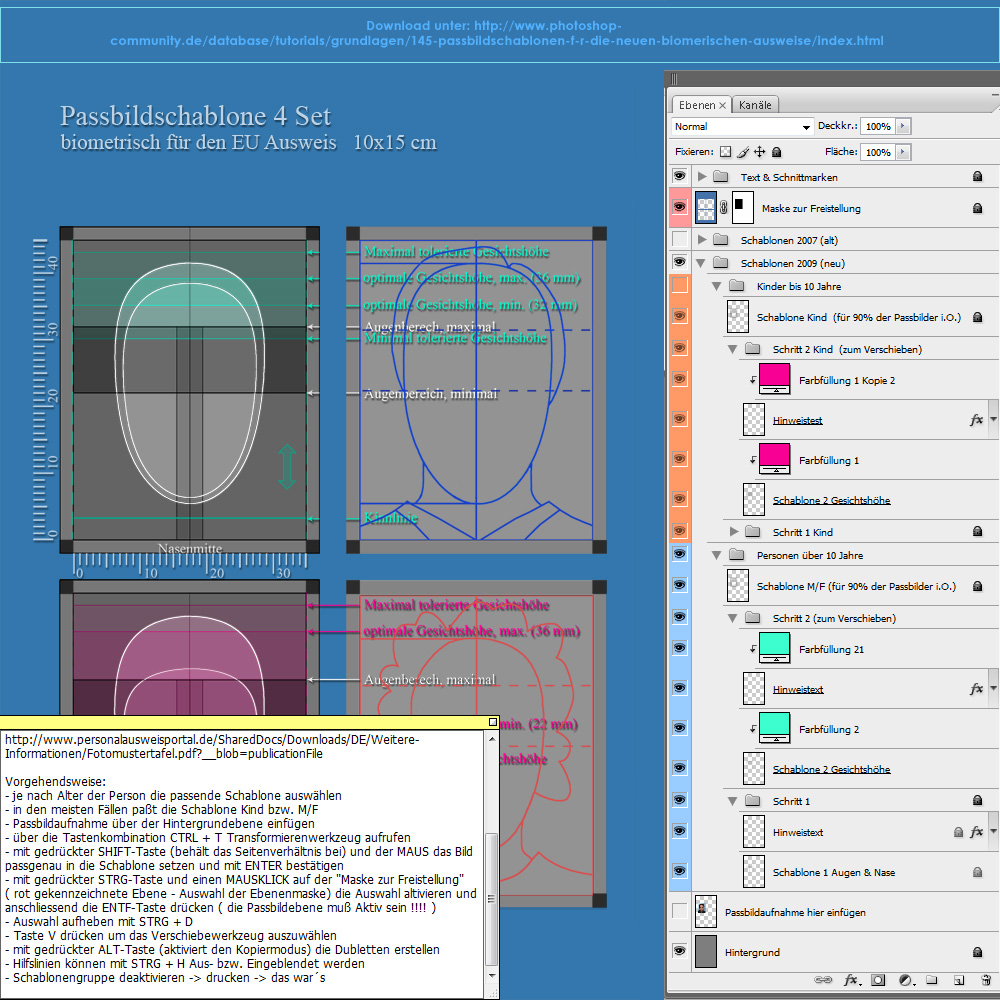The height and width of the screenshot is (1000, 1000).
Task: Add a layer mask using the footer mask icon
Action: click(x=879, y=980)
